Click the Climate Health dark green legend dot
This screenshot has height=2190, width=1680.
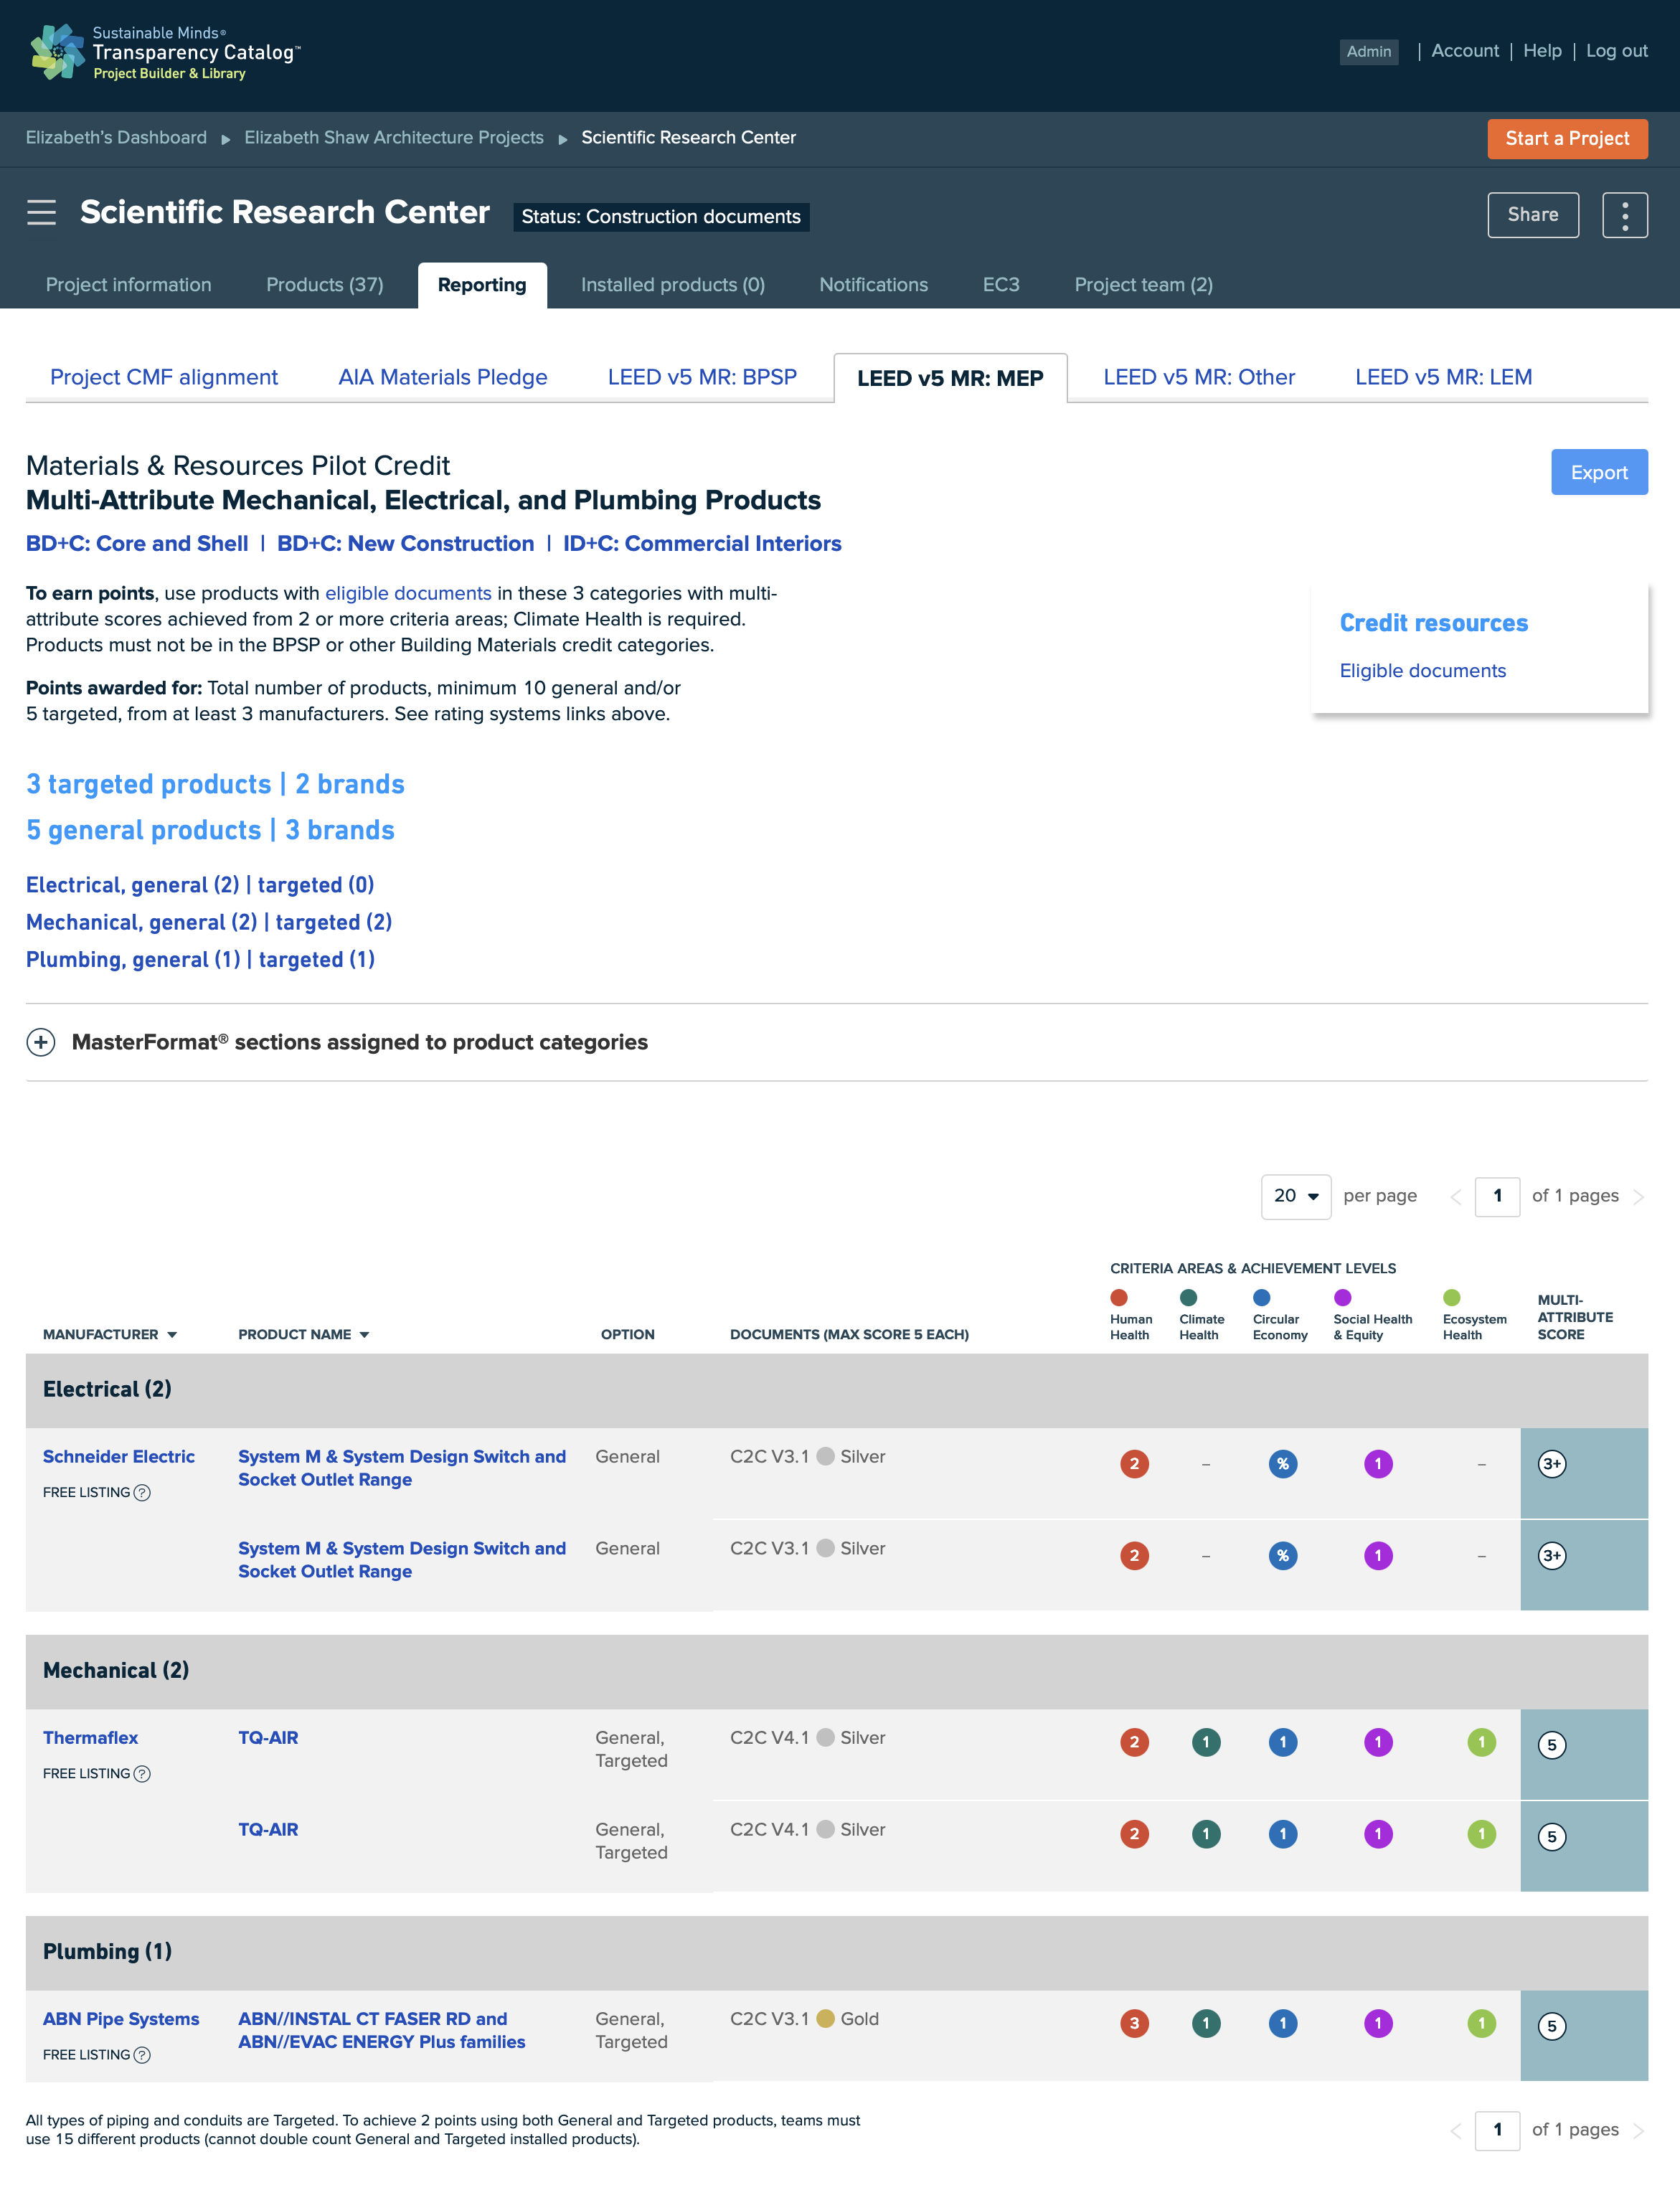tap(1188, 1297)
